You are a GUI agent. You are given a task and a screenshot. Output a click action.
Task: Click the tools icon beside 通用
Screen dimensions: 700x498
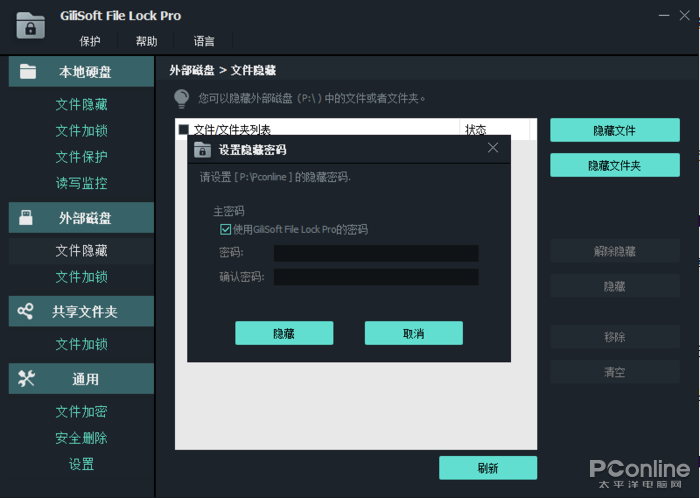[26, 379]
